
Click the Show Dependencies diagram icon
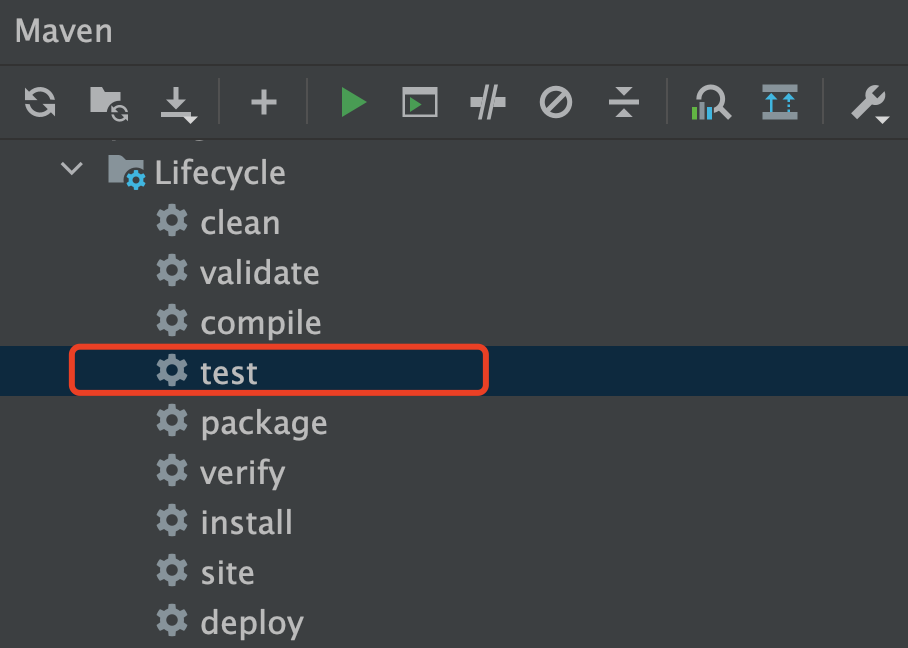click(x=711, y=102)
